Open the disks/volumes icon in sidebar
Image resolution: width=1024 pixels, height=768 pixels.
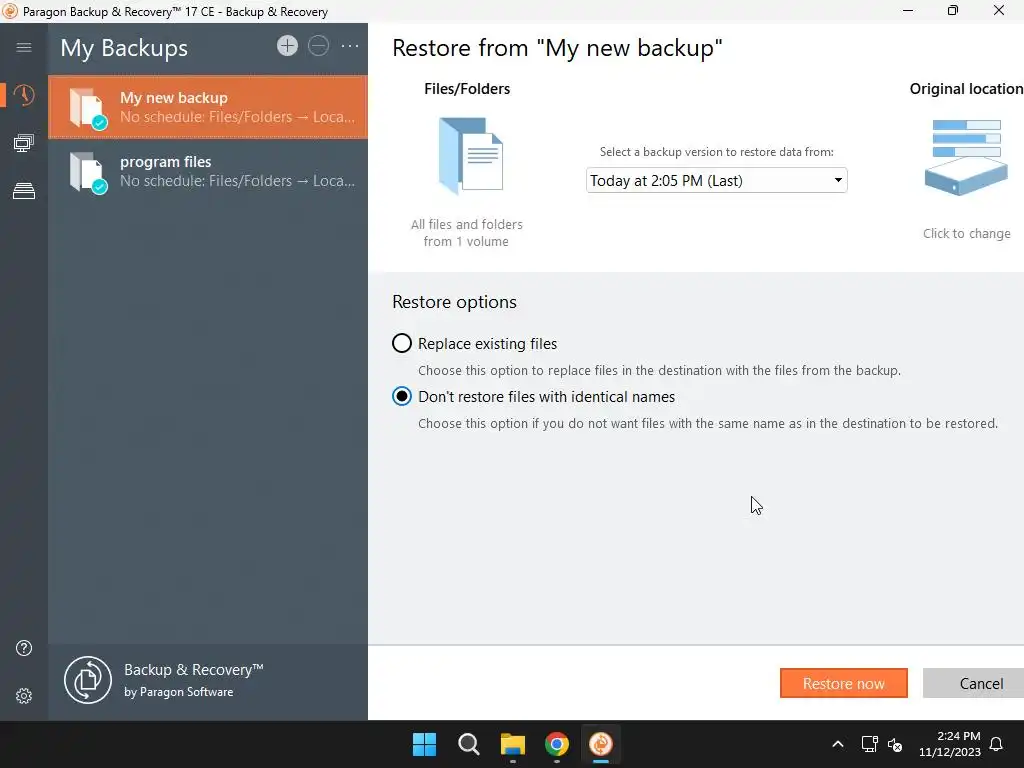click(24, 191)
